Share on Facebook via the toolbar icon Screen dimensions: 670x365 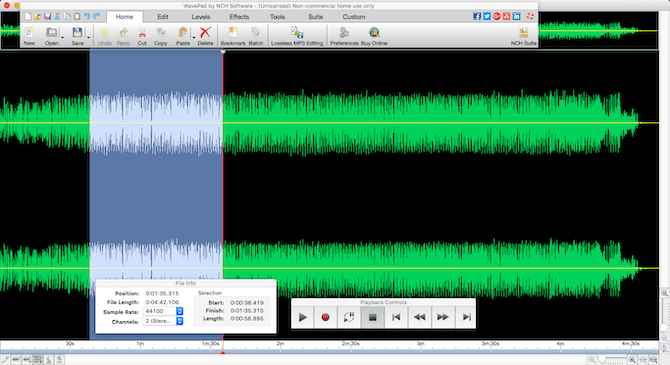477,16
